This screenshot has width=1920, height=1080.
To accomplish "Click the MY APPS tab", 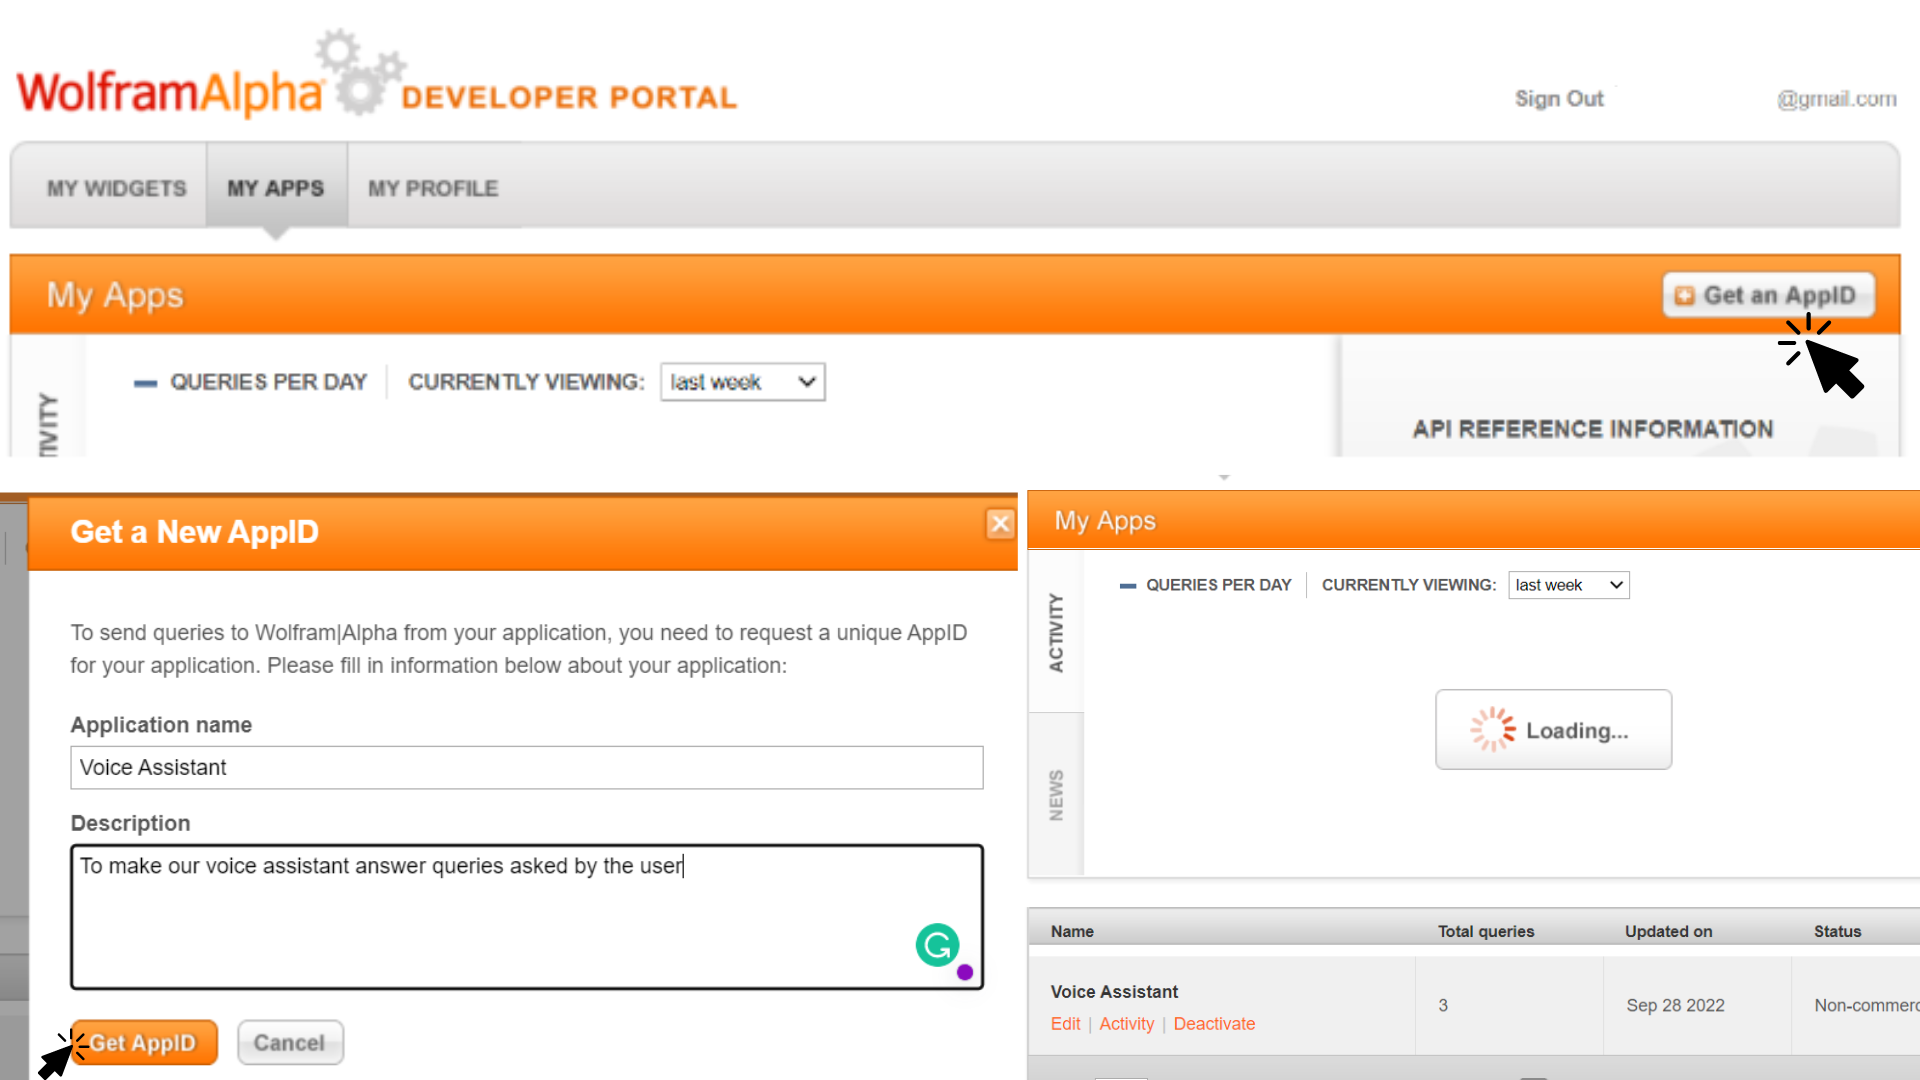I will coord(274,187).
